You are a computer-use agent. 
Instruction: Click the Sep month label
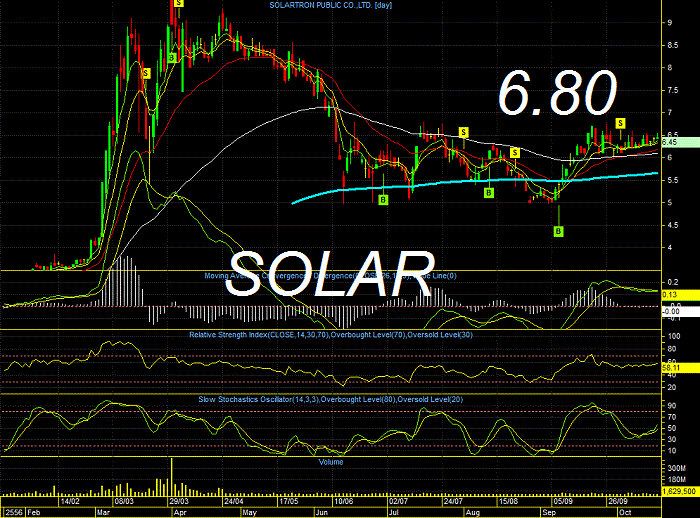549,513
